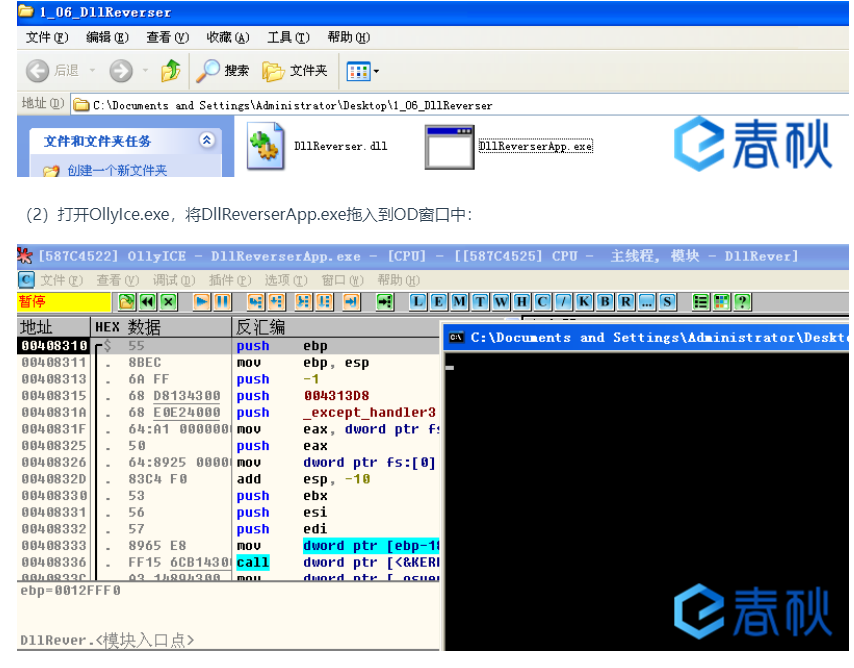Show the Executable modules window via E icon
Image resolution: width=854 pixels, height=668 pixels.
438,301
